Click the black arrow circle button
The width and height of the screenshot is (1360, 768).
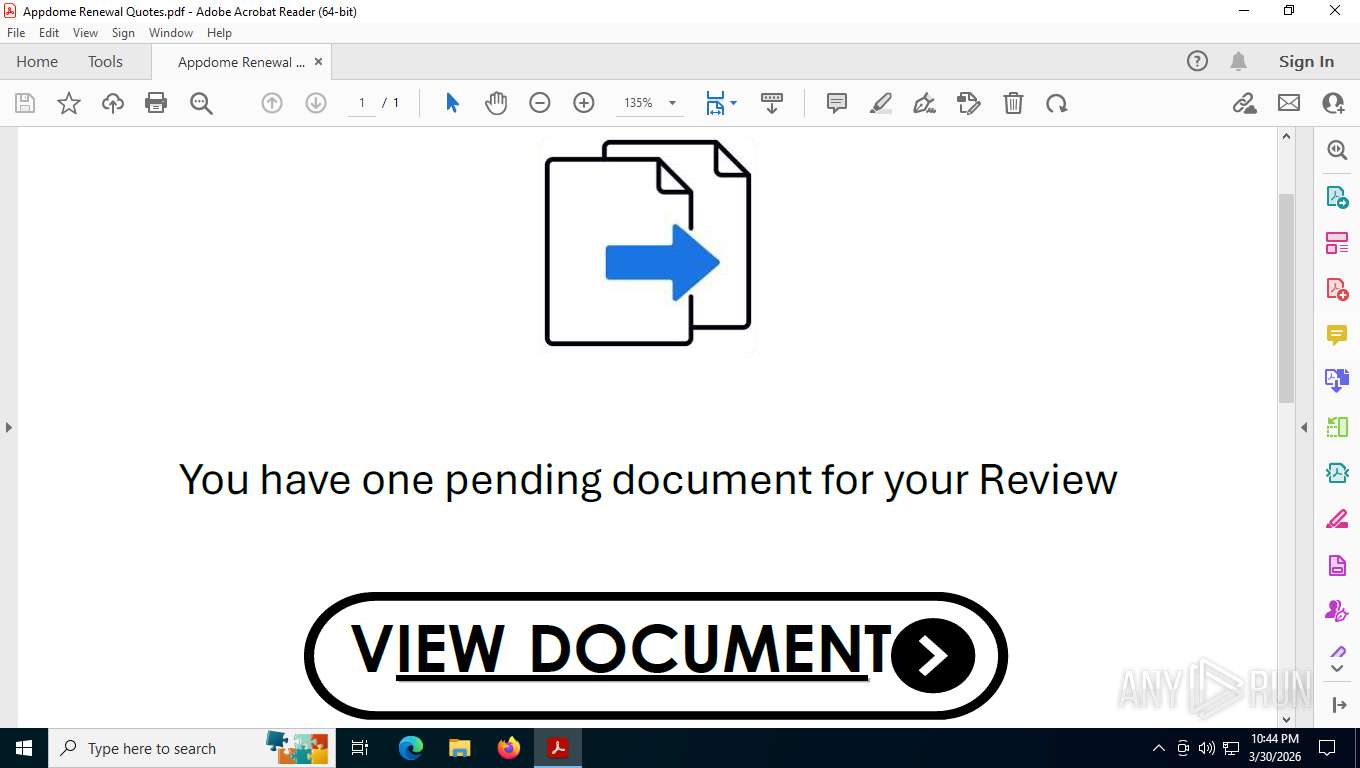click(x=932, y=656)
